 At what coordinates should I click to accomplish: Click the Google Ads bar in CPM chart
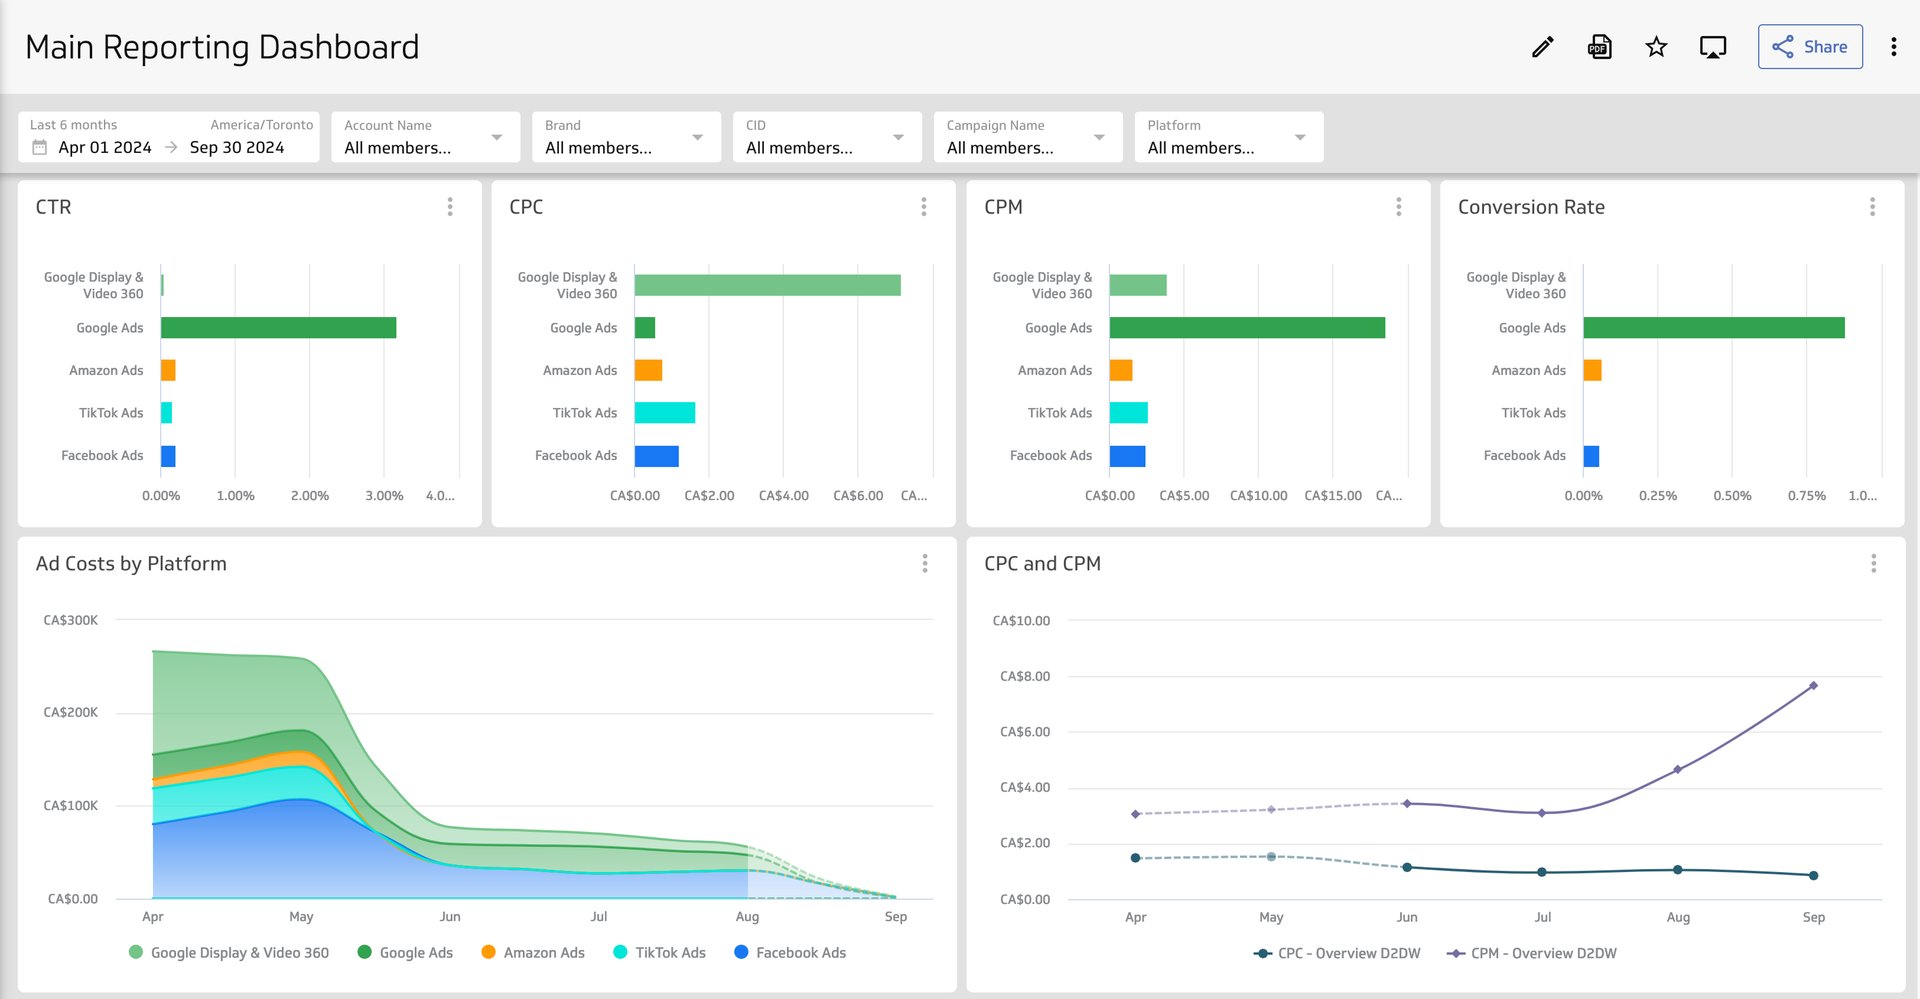[1247, 328]
